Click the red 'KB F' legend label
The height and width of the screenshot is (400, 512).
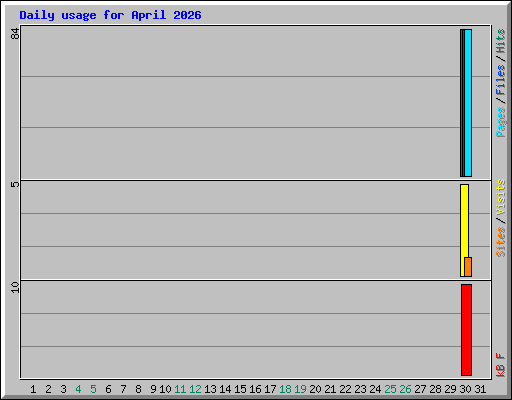pyautogui.click(x=500, y=365)
